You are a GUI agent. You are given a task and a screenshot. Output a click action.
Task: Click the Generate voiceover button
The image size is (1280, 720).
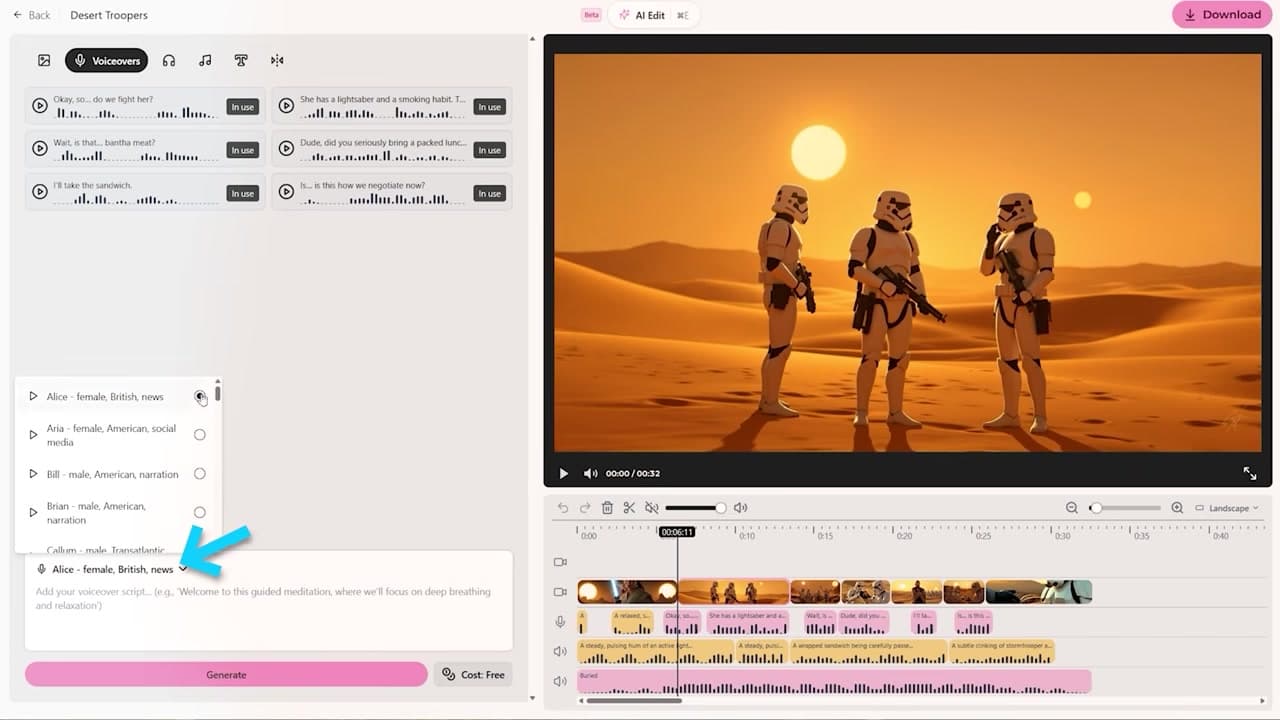[x=226, y=675]
